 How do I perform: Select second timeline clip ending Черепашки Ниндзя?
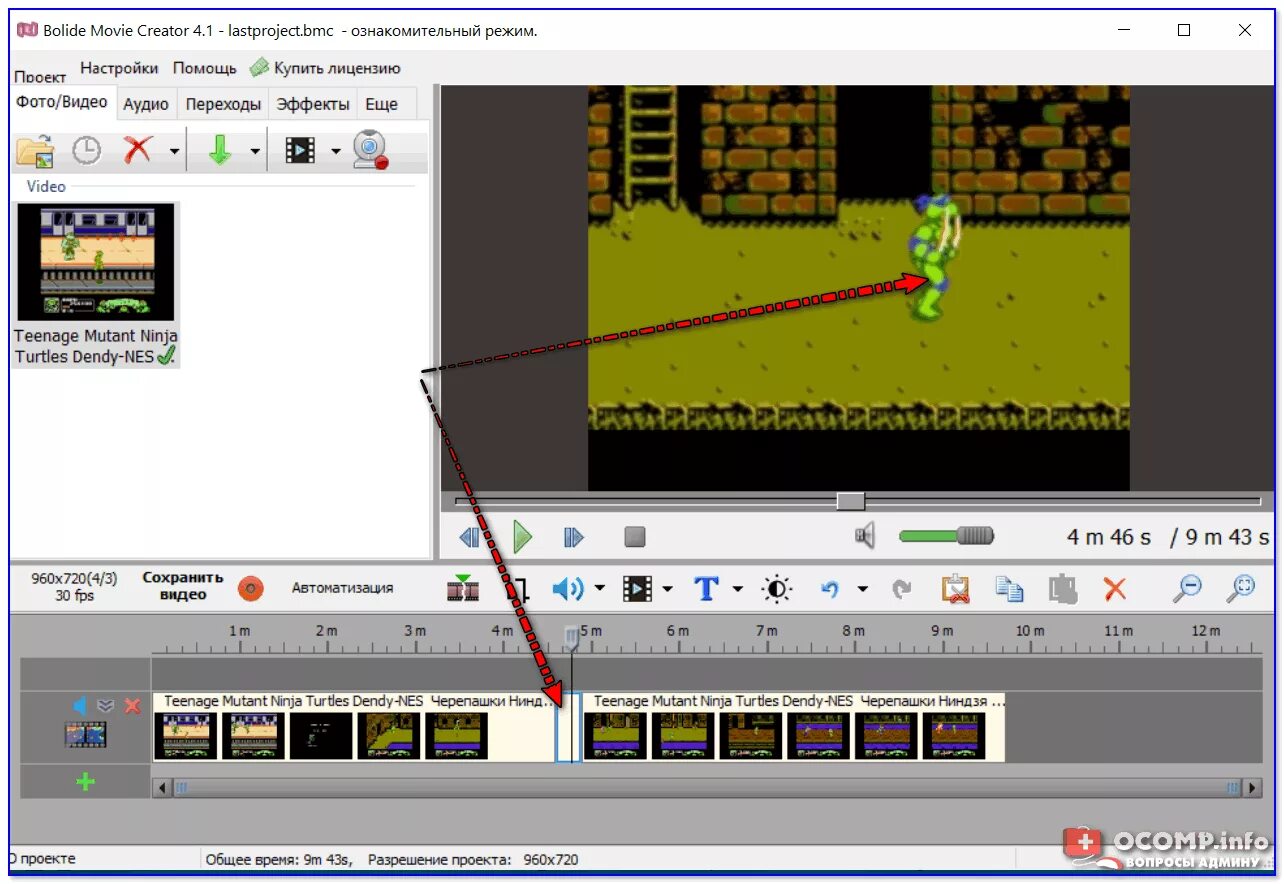795,727
